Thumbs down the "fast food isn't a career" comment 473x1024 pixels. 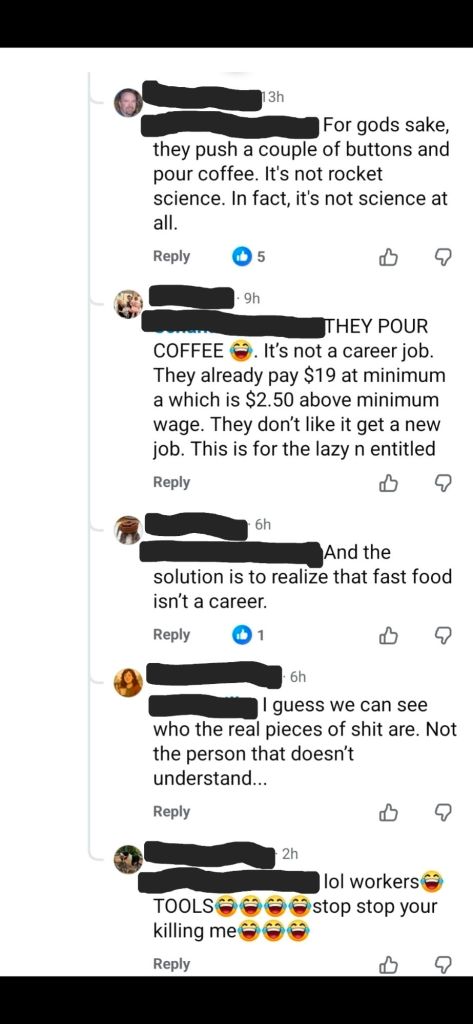tap(444, 635)
